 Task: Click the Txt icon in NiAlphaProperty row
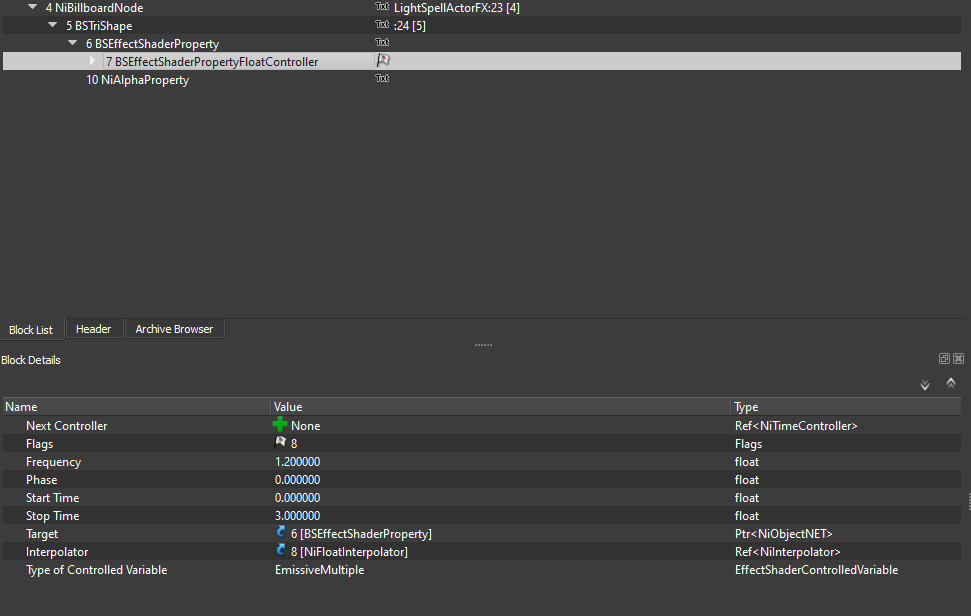[382, 78]
